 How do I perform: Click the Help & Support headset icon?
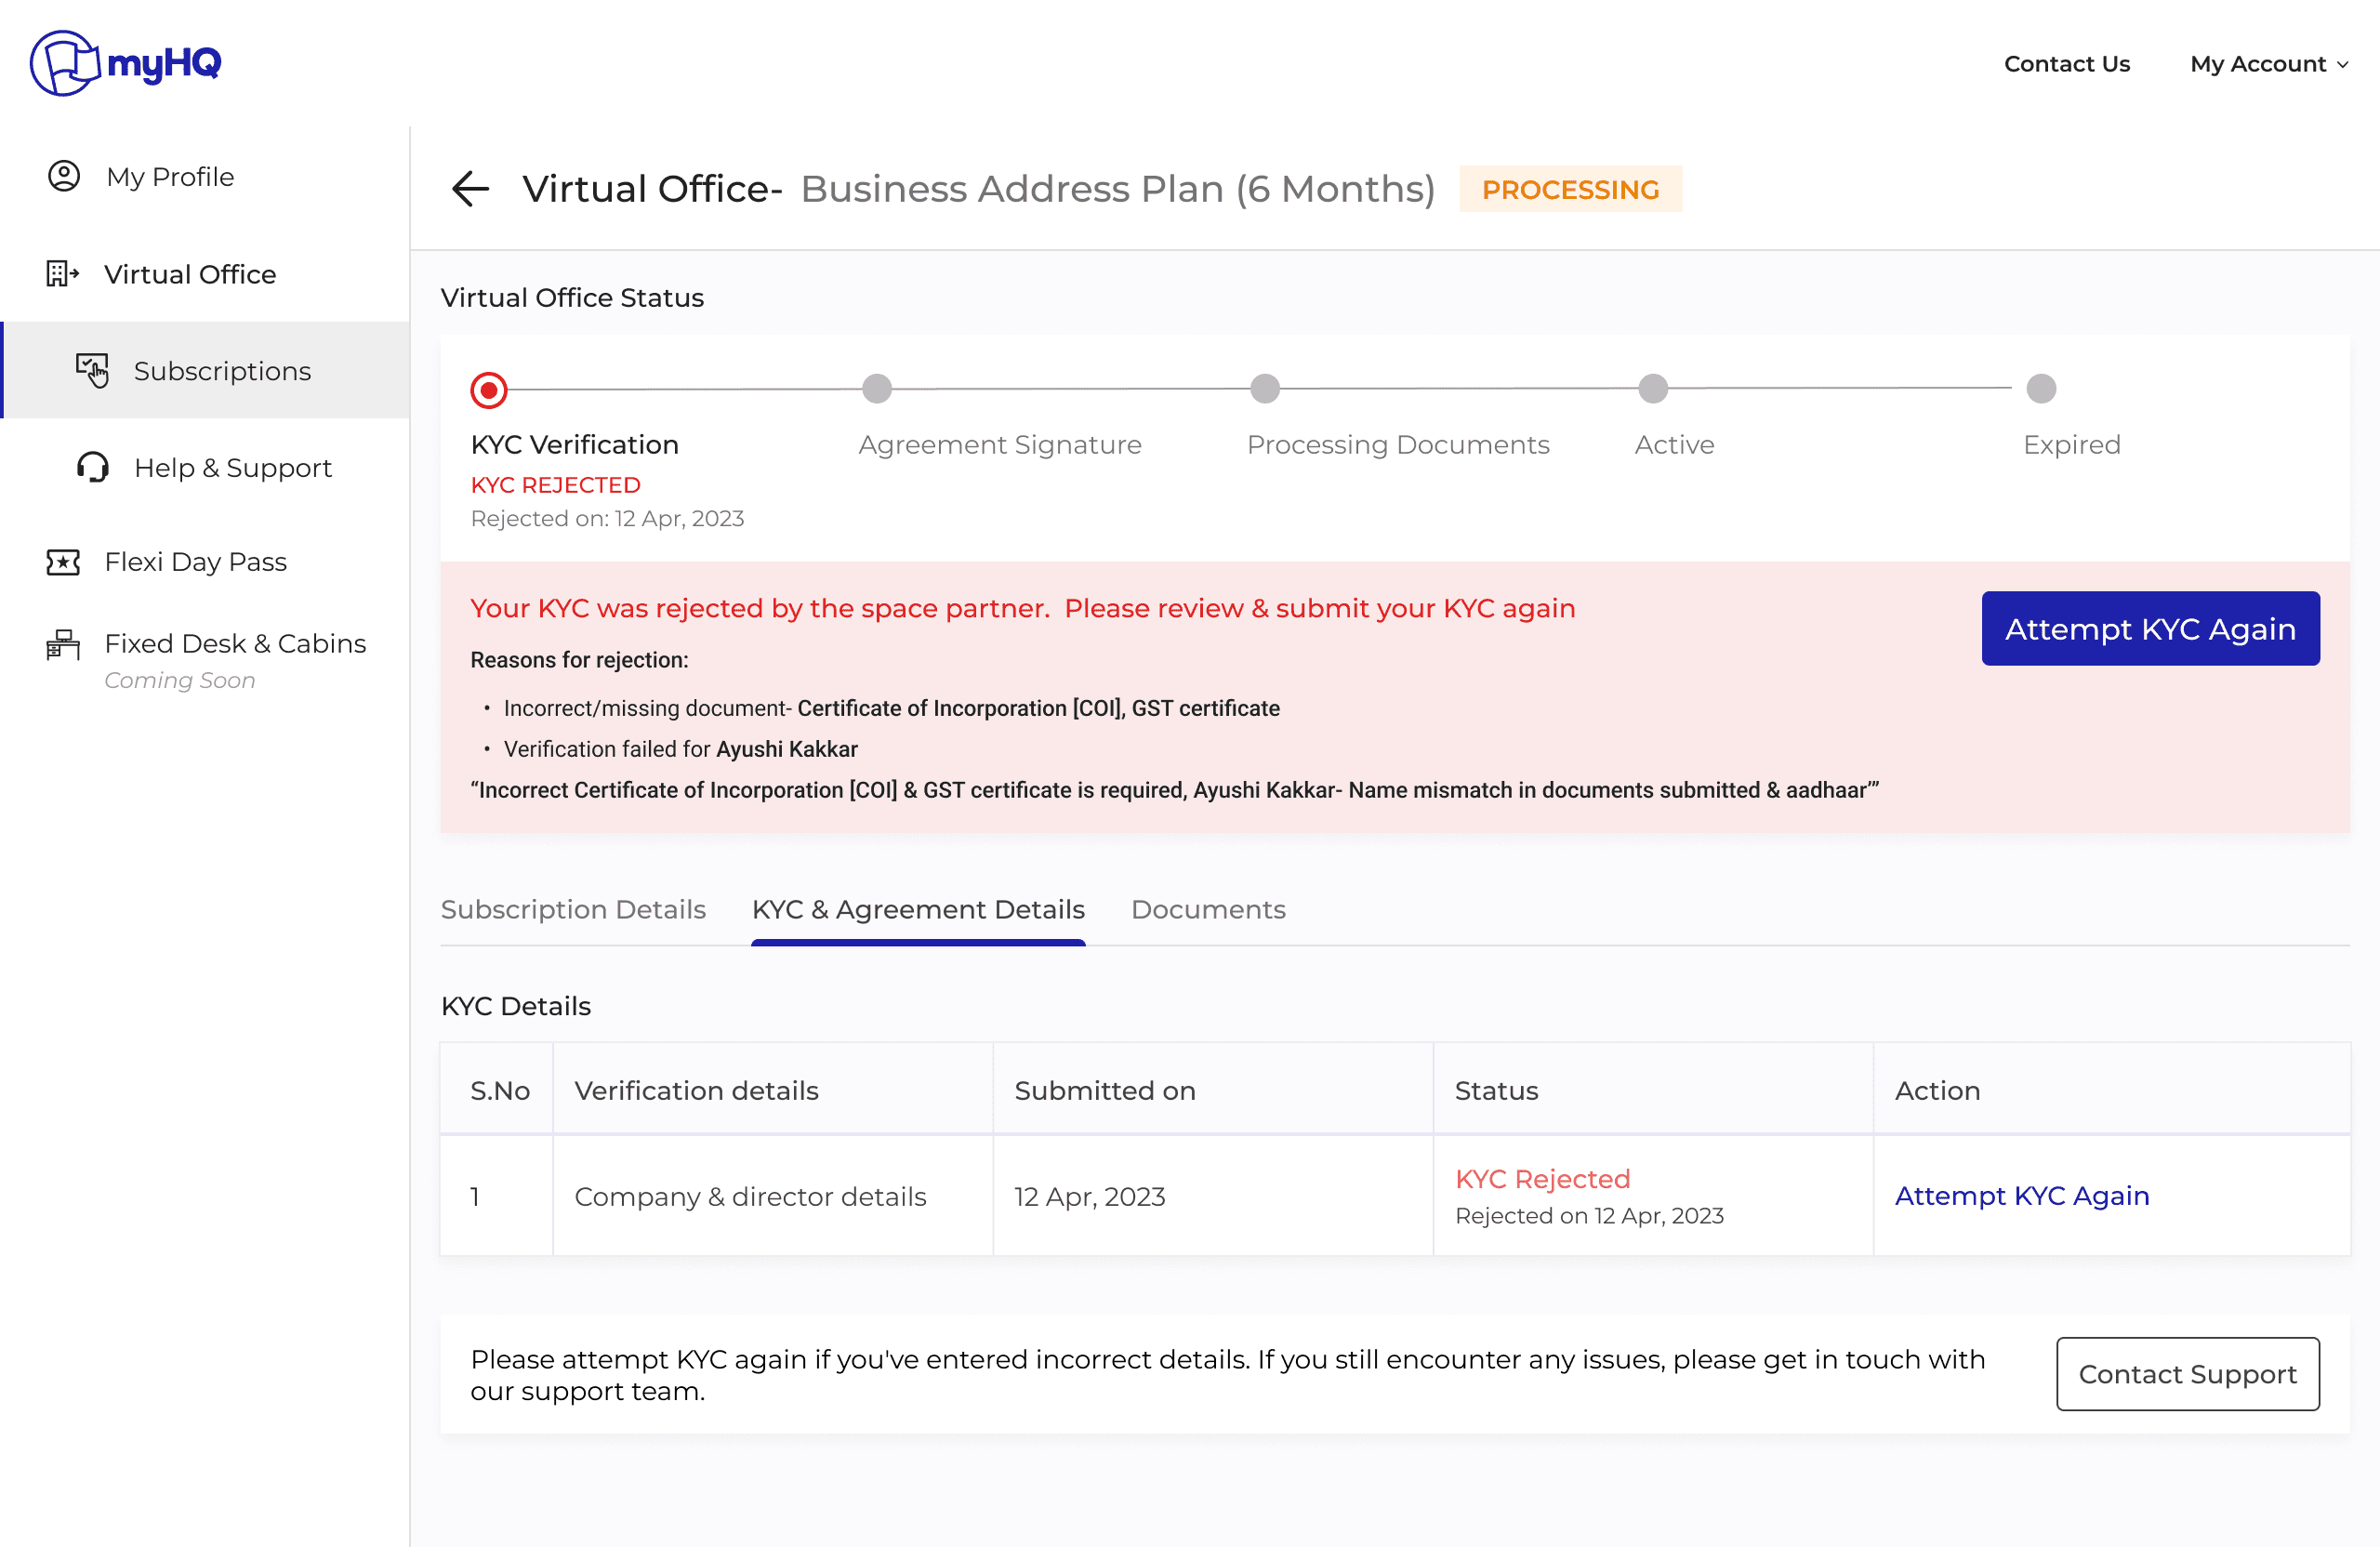(x=93, y=467)
